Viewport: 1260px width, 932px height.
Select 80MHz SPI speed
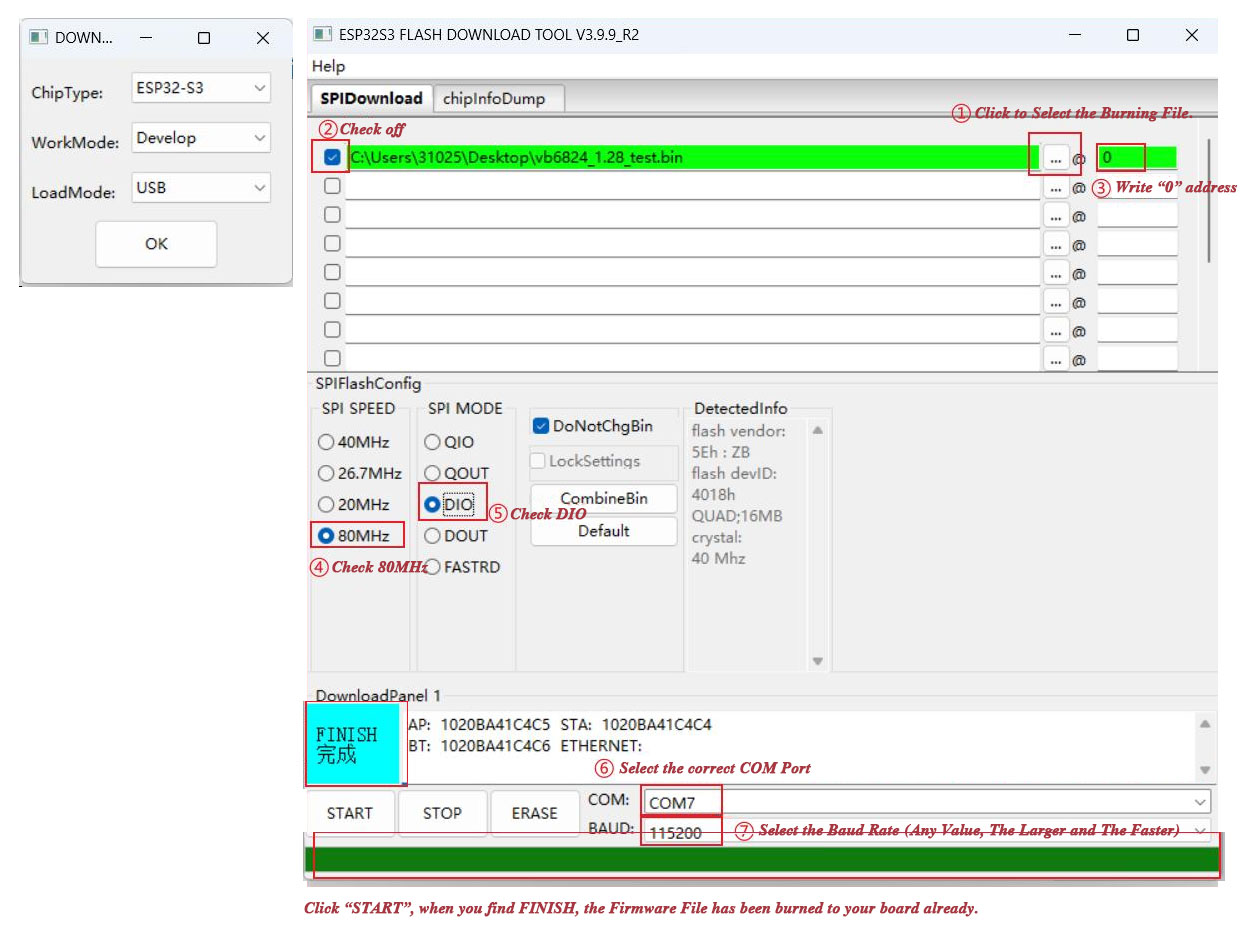coord(326,536)
